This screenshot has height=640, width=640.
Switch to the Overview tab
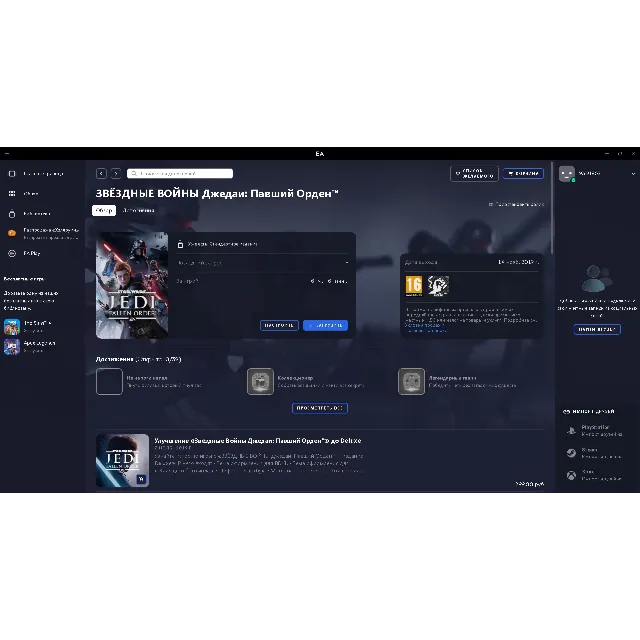pyautogui.click(x=104, y=211)
